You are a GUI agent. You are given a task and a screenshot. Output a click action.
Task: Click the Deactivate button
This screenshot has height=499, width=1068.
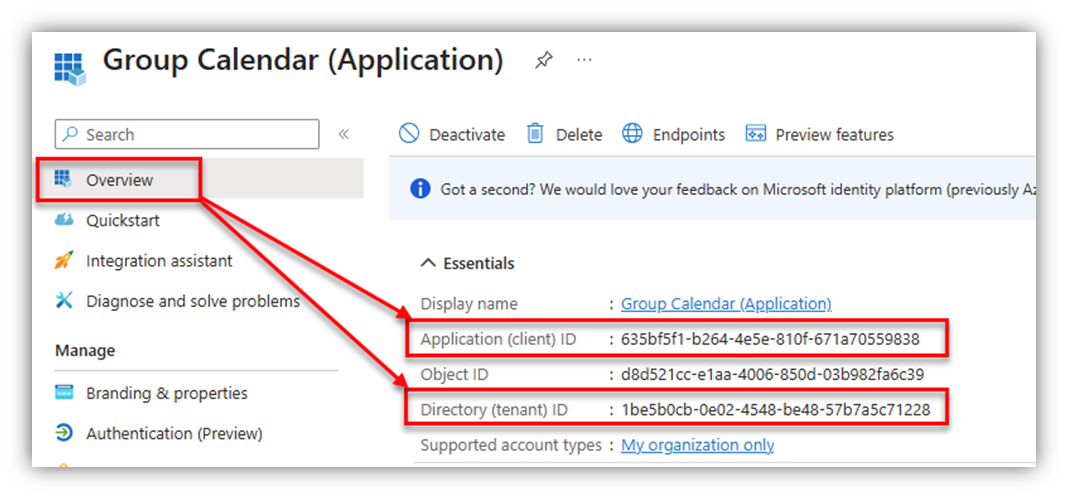pos(452,134)
